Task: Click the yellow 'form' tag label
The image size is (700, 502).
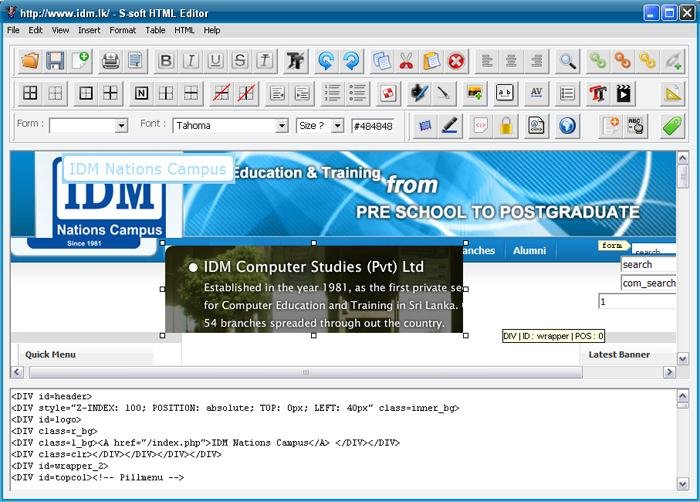Action: click(612, 245)
